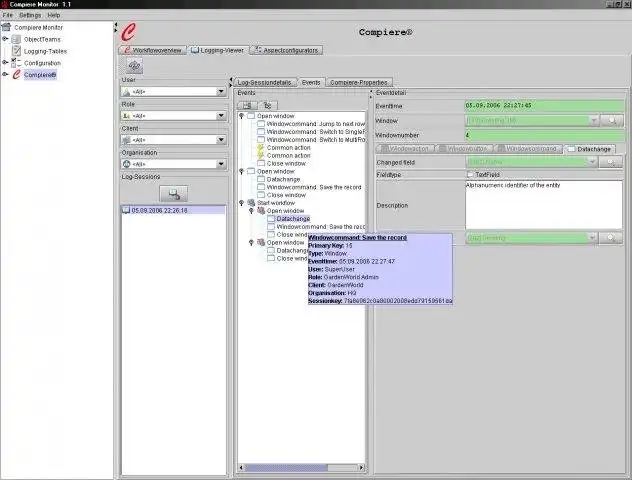Select 'Windowcommand: Jump to next row' event
Screen dimensions: 632x480
[316, 124]
